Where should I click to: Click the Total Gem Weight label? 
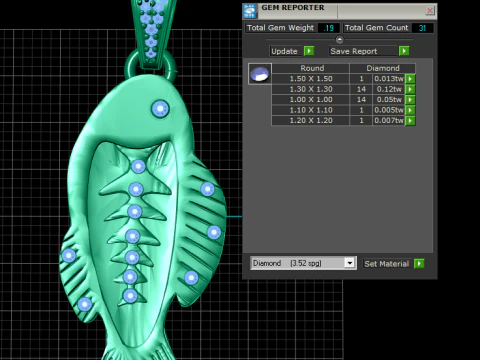pyautogui.click(x=280, y=28)
